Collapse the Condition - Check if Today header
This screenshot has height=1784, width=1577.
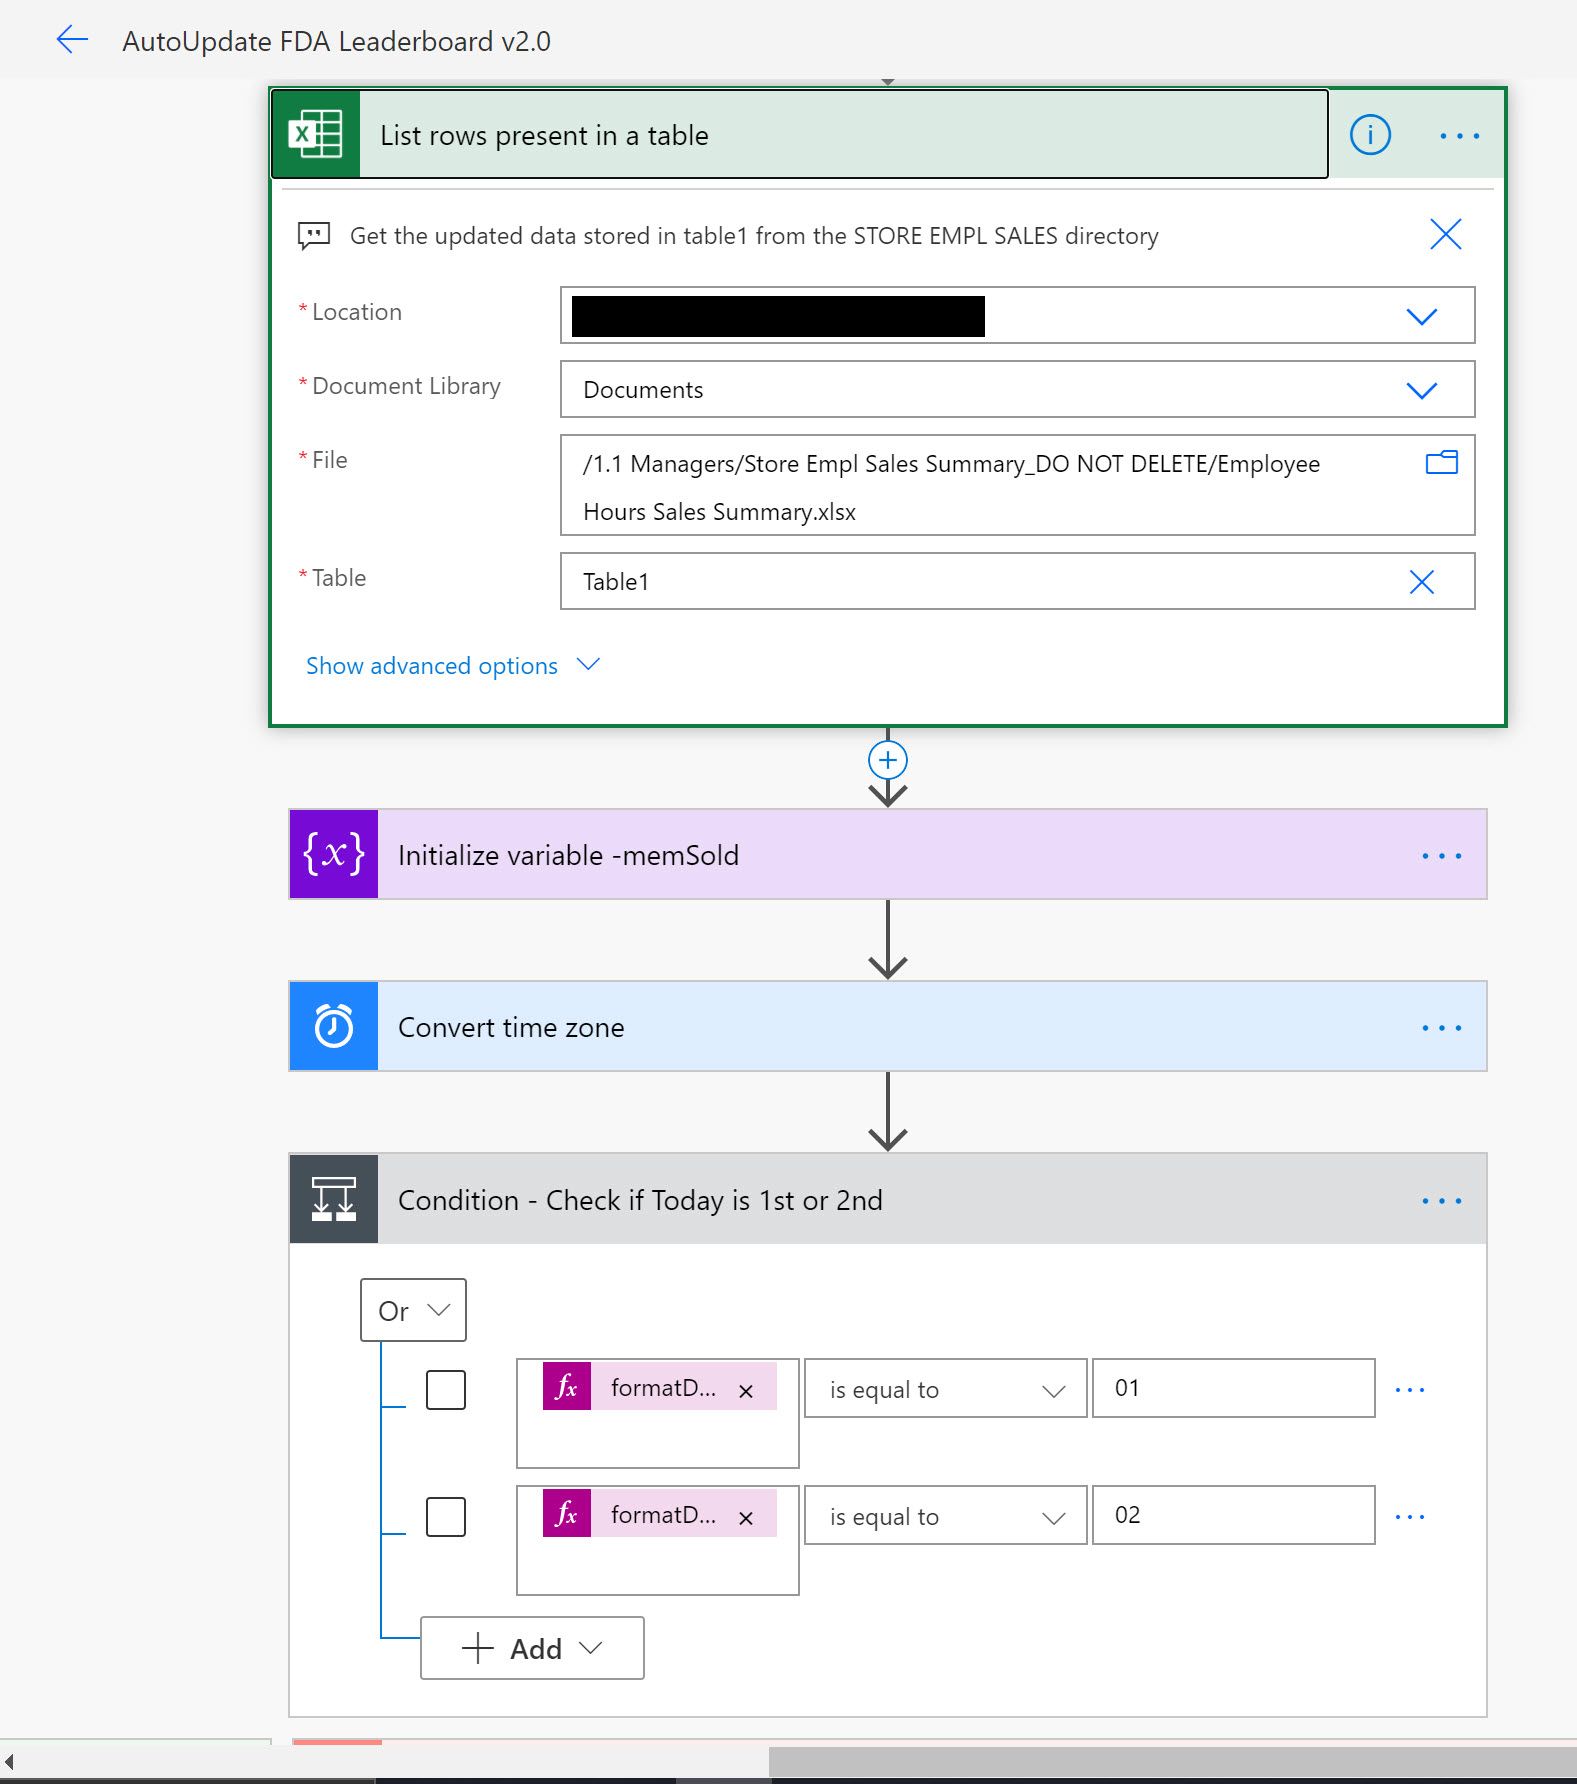(x=888, y=1199)
